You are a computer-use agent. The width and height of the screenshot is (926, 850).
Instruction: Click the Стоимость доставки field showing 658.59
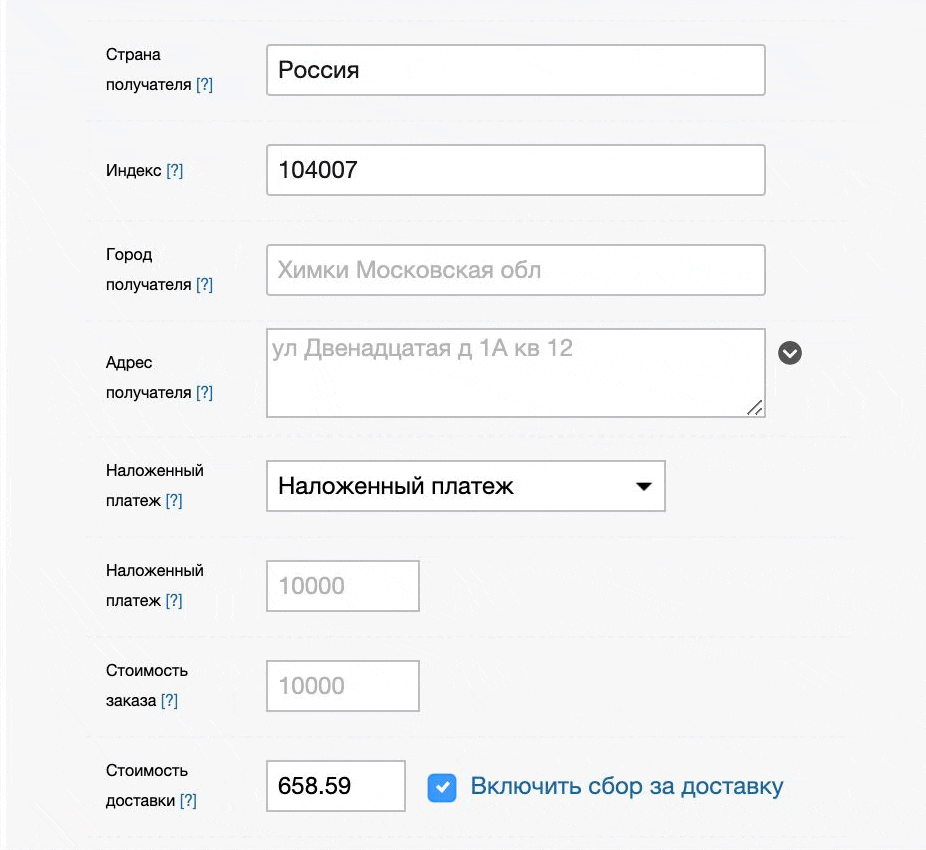pos(335,786)
